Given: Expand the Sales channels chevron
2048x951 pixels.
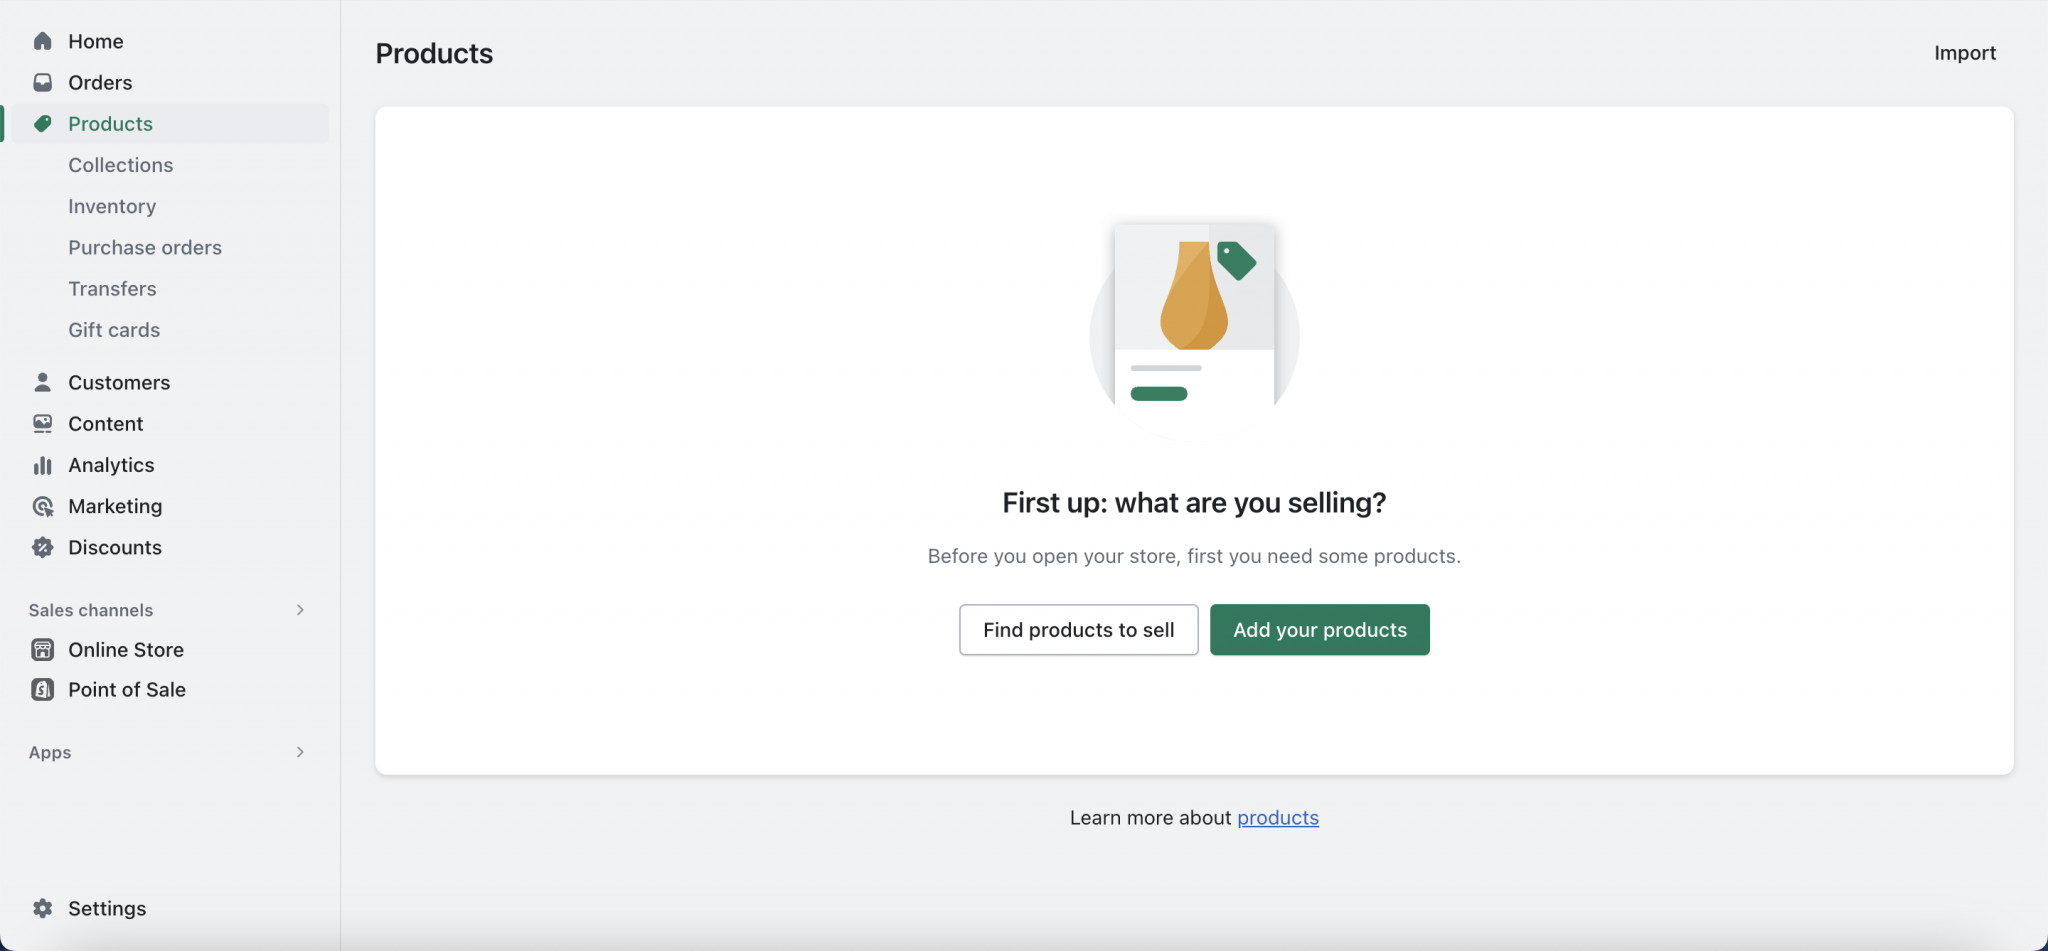Looking at the screenshot, I should (x=300, y=610).
